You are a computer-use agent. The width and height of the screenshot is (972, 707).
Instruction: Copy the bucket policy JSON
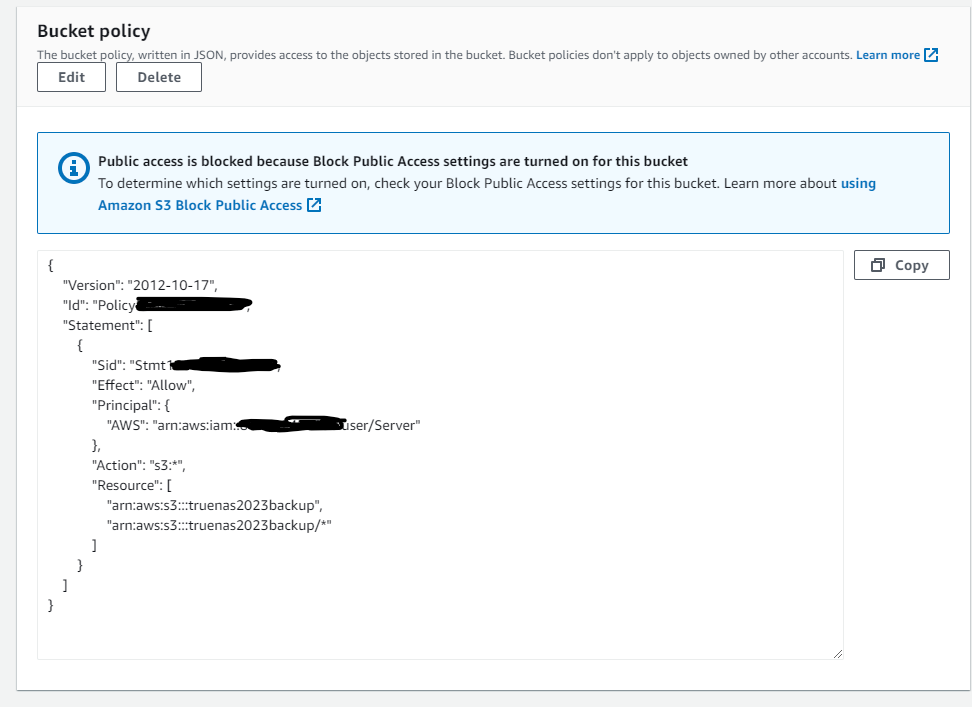point(901,265)
